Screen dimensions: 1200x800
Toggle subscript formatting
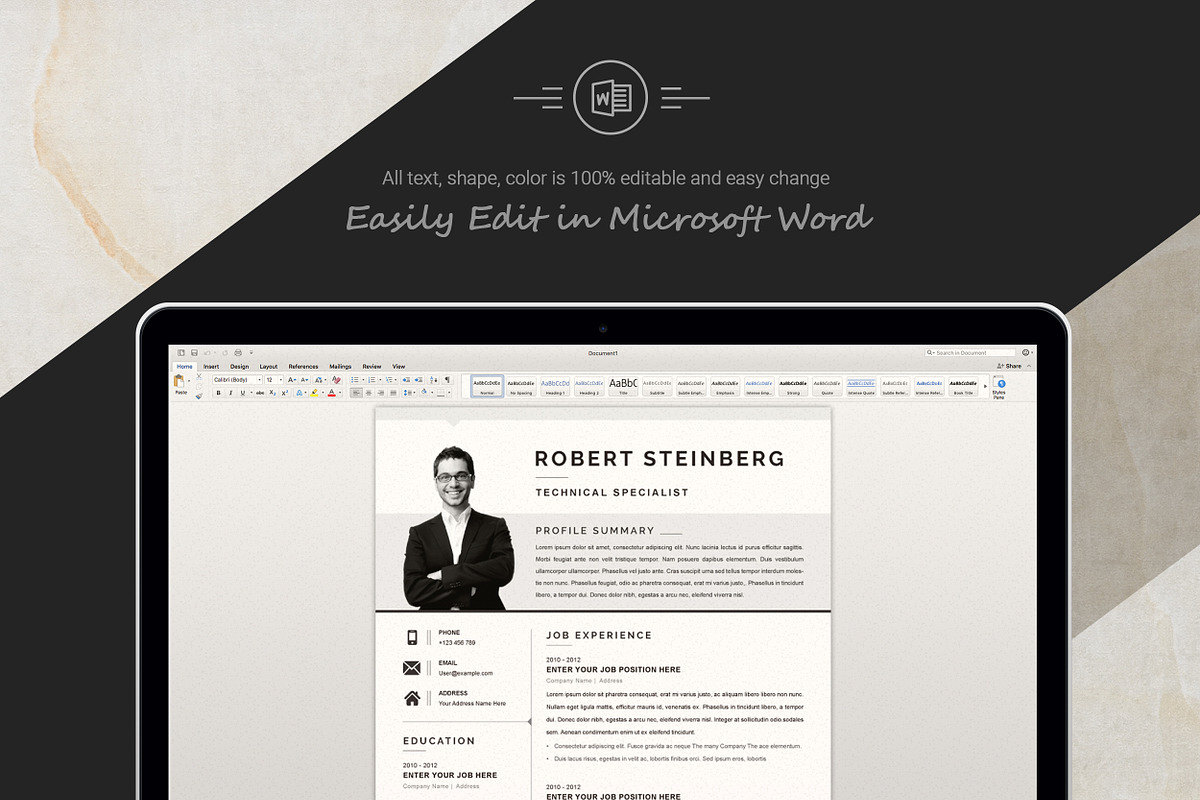tap(272, 392)
